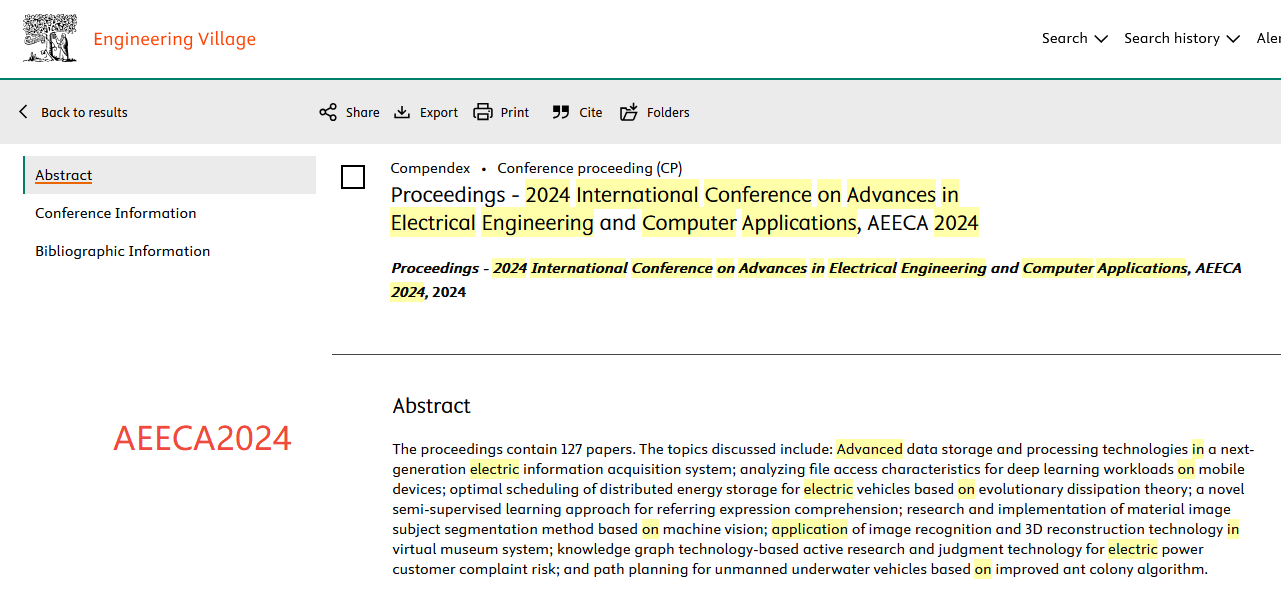Tick the checkbox beside the proceedings title

[353, 177]
